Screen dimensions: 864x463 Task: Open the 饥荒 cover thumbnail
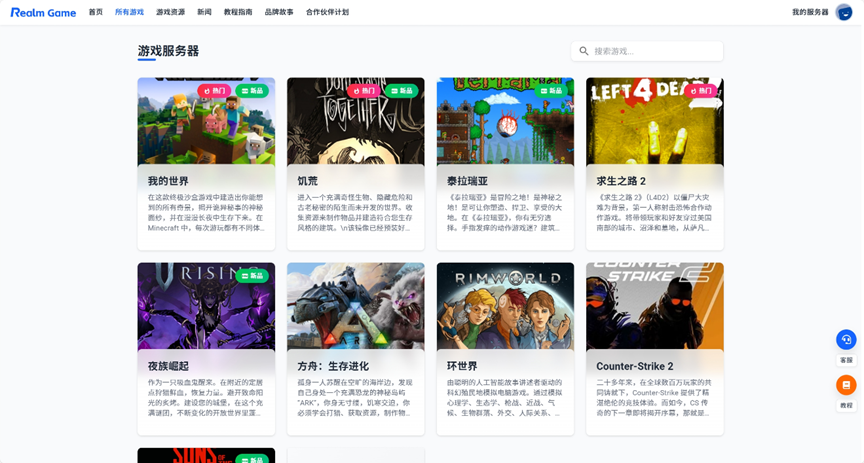[355, 121]
